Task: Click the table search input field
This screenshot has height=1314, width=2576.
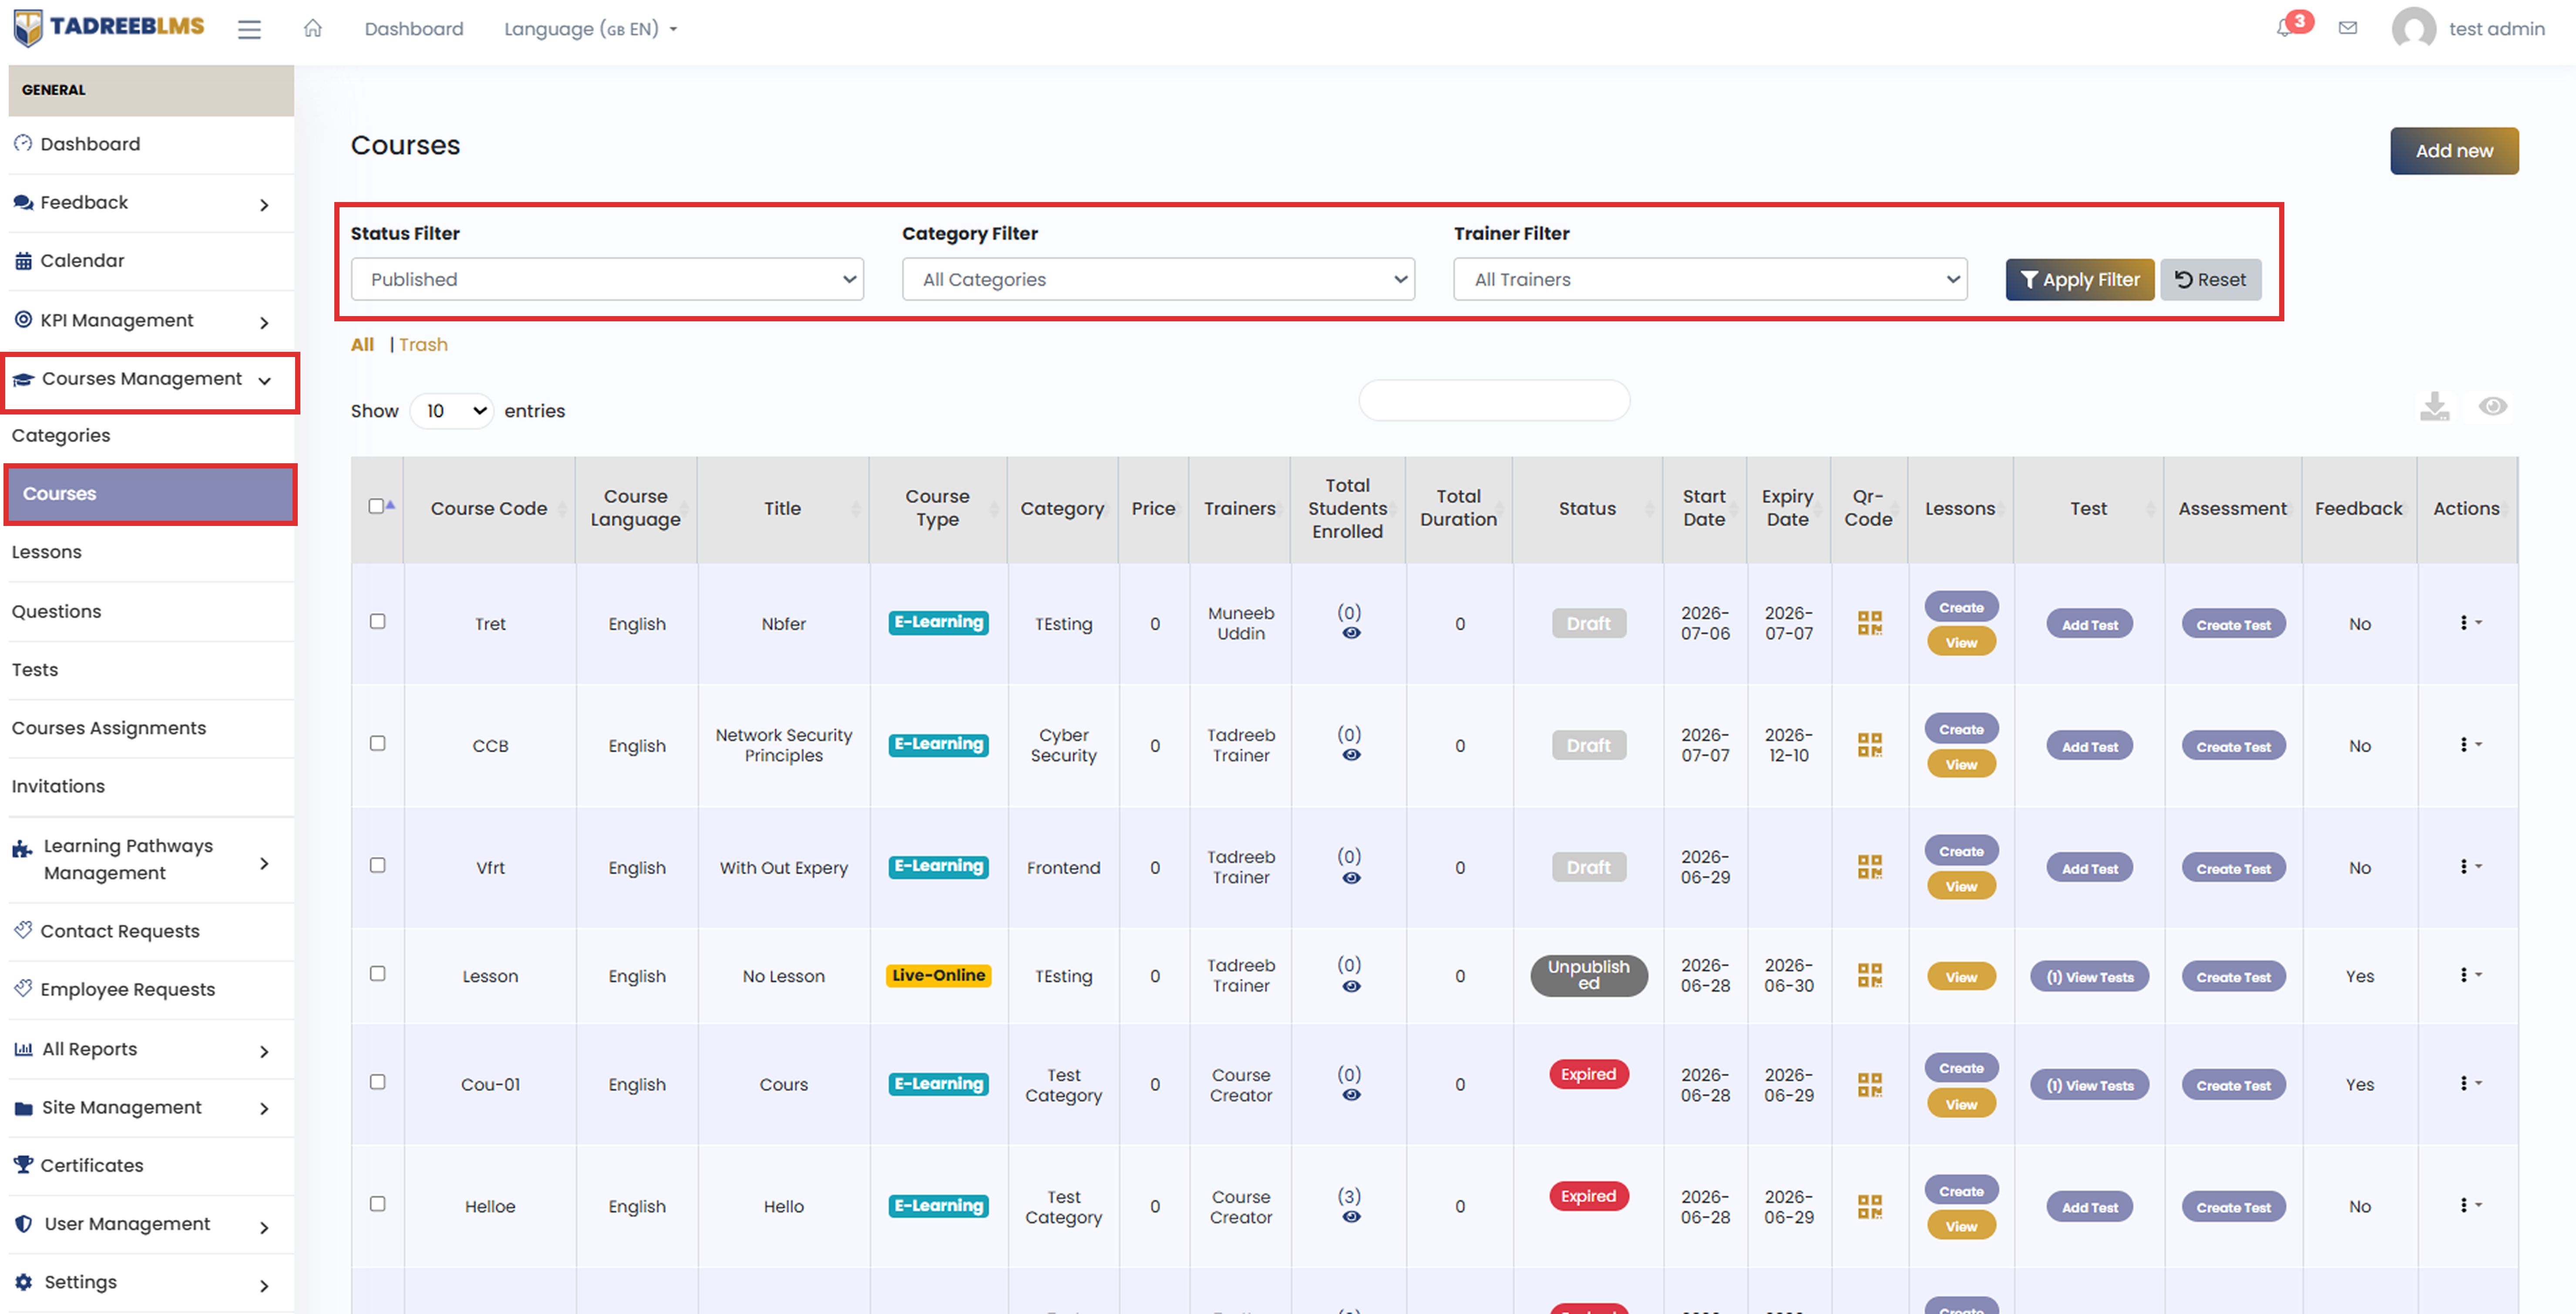Action: click(x=1494, y=400)
